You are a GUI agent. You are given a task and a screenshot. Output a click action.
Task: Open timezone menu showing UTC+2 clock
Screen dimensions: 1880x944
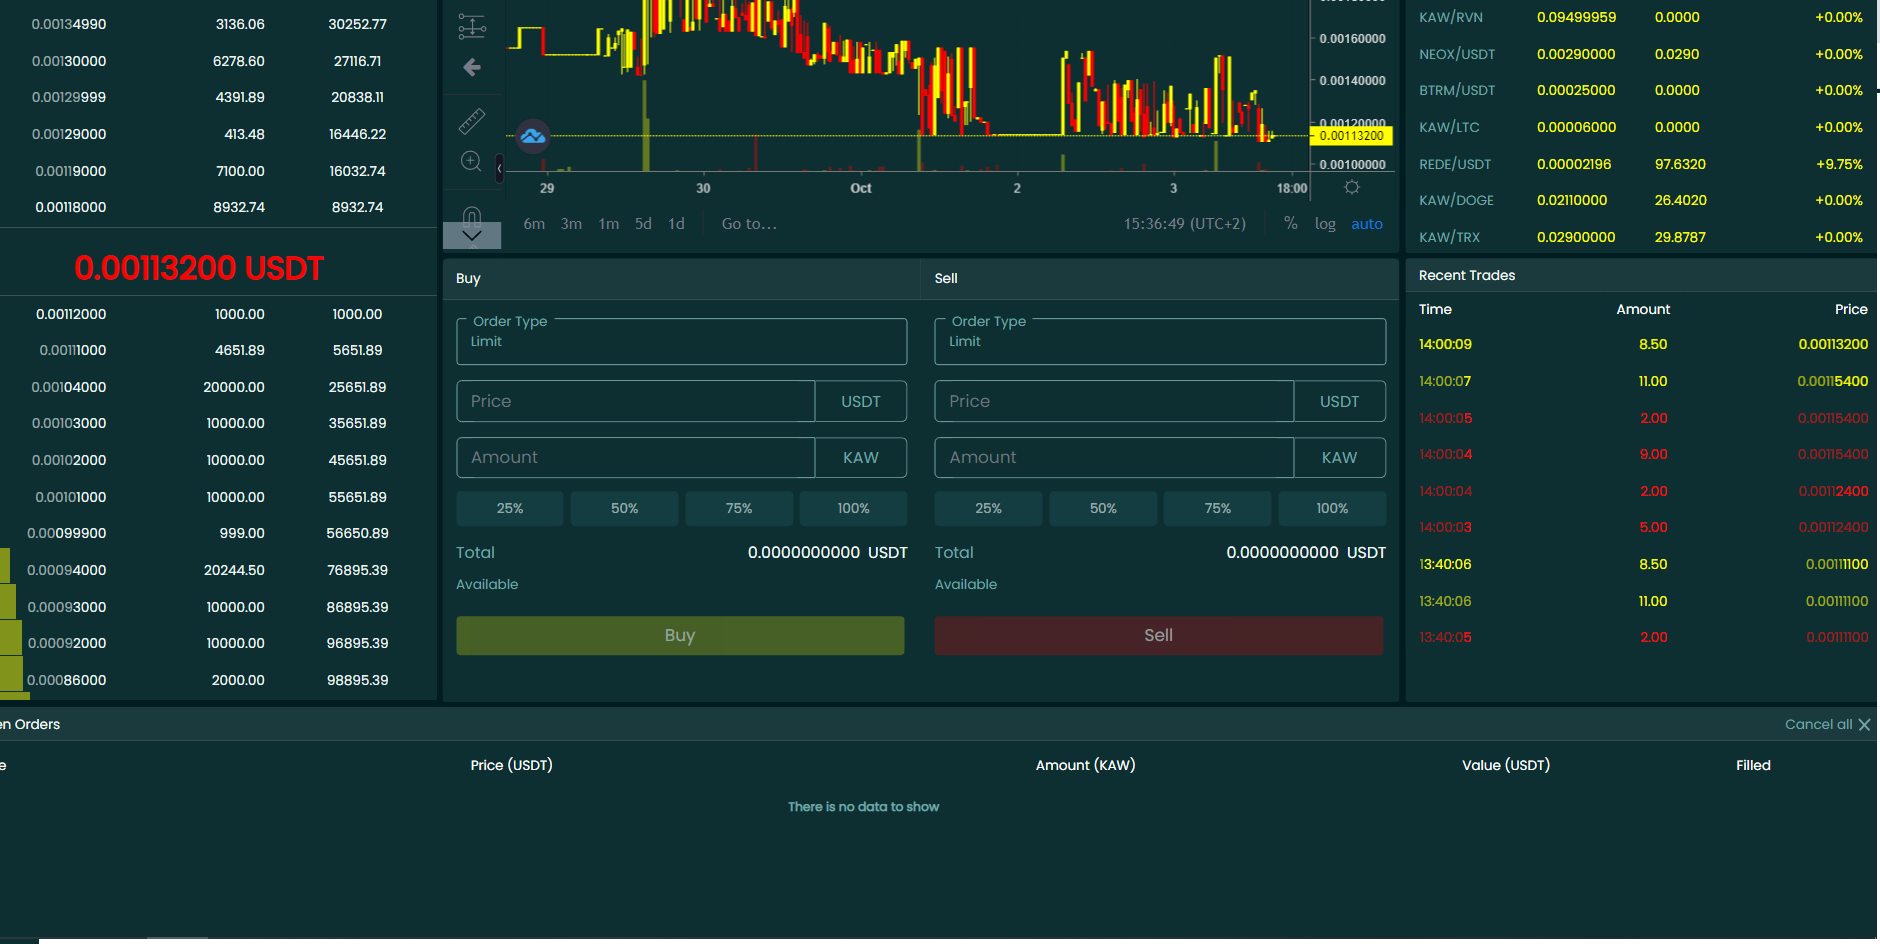(1185, 224)
